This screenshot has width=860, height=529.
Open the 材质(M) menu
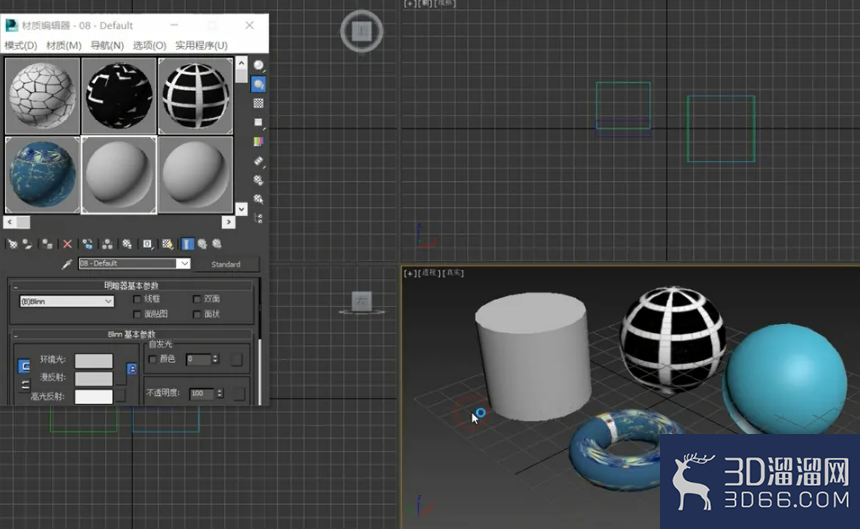click(x=64, y=45)
